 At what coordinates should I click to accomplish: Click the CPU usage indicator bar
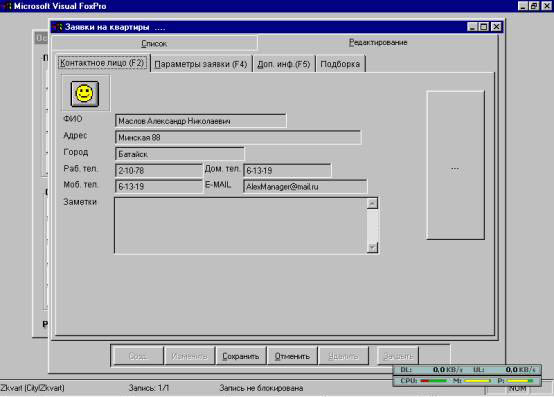(434, 381)
